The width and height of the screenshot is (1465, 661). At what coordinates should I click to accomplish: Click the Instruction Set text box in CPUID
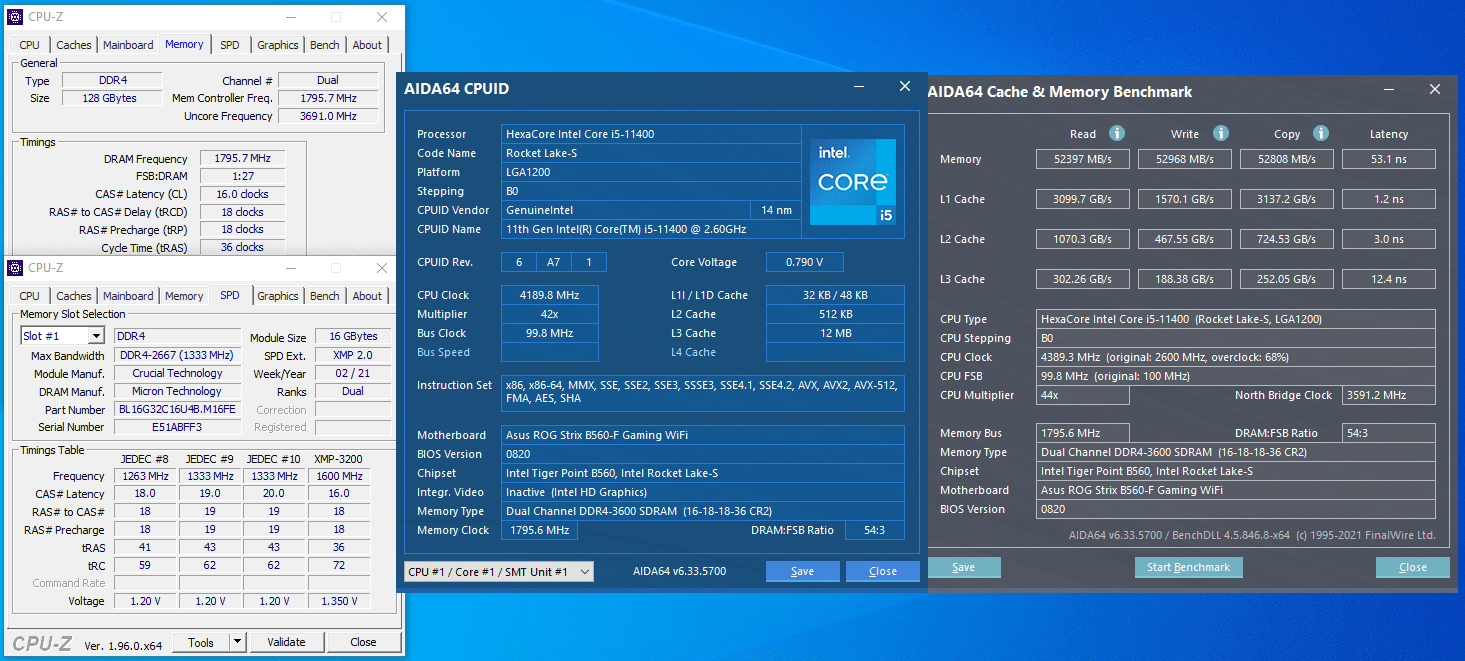[703, 393]
